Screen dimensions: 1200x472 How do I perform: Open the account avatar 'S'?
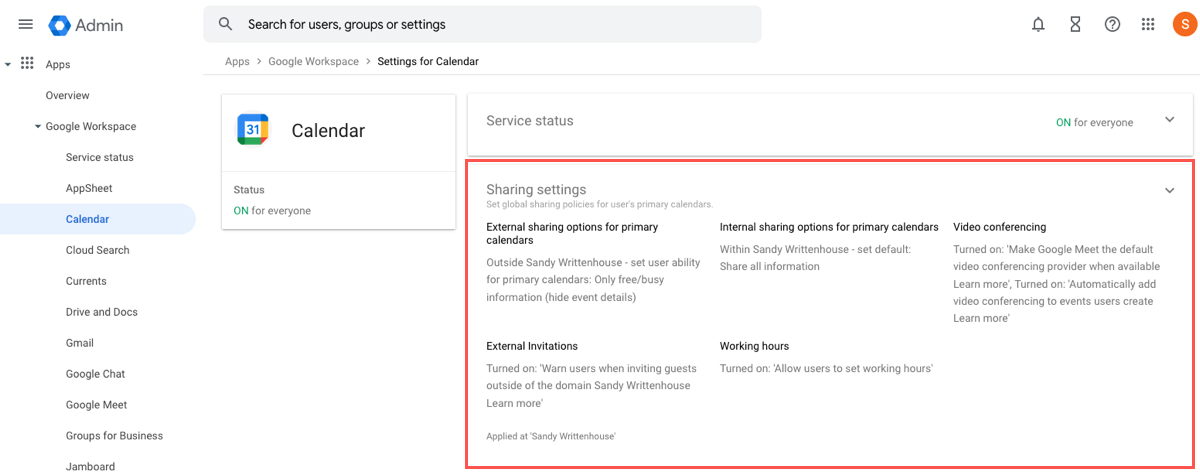pos(1184,24)
